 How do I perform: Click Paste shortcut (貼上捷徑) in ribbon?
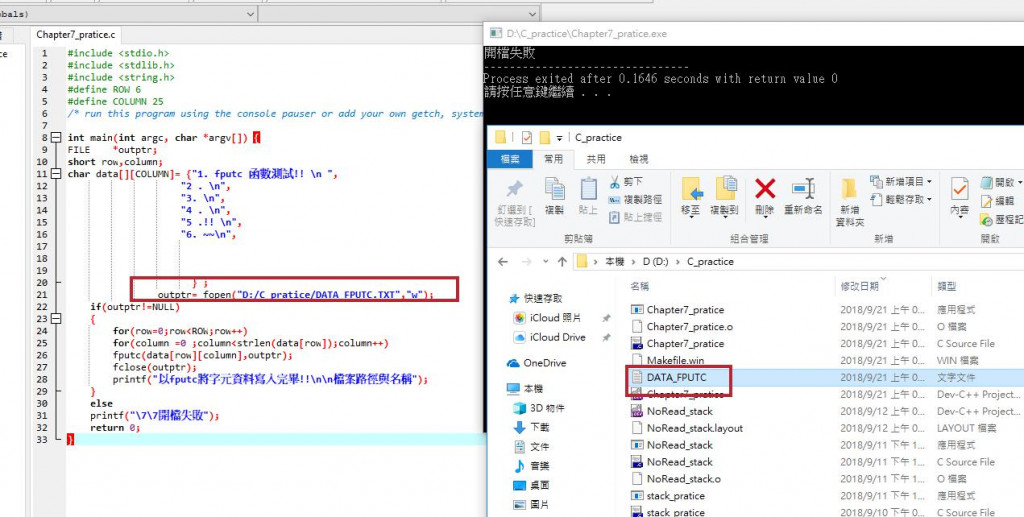tap(635, 217)
